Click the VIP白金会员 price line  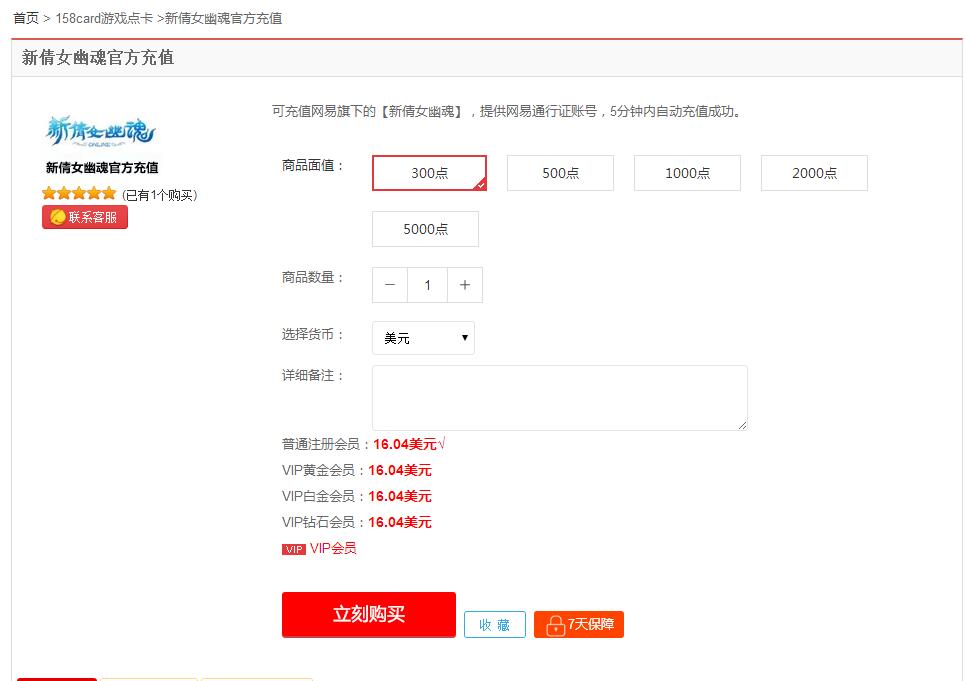(x=357, y=496)
